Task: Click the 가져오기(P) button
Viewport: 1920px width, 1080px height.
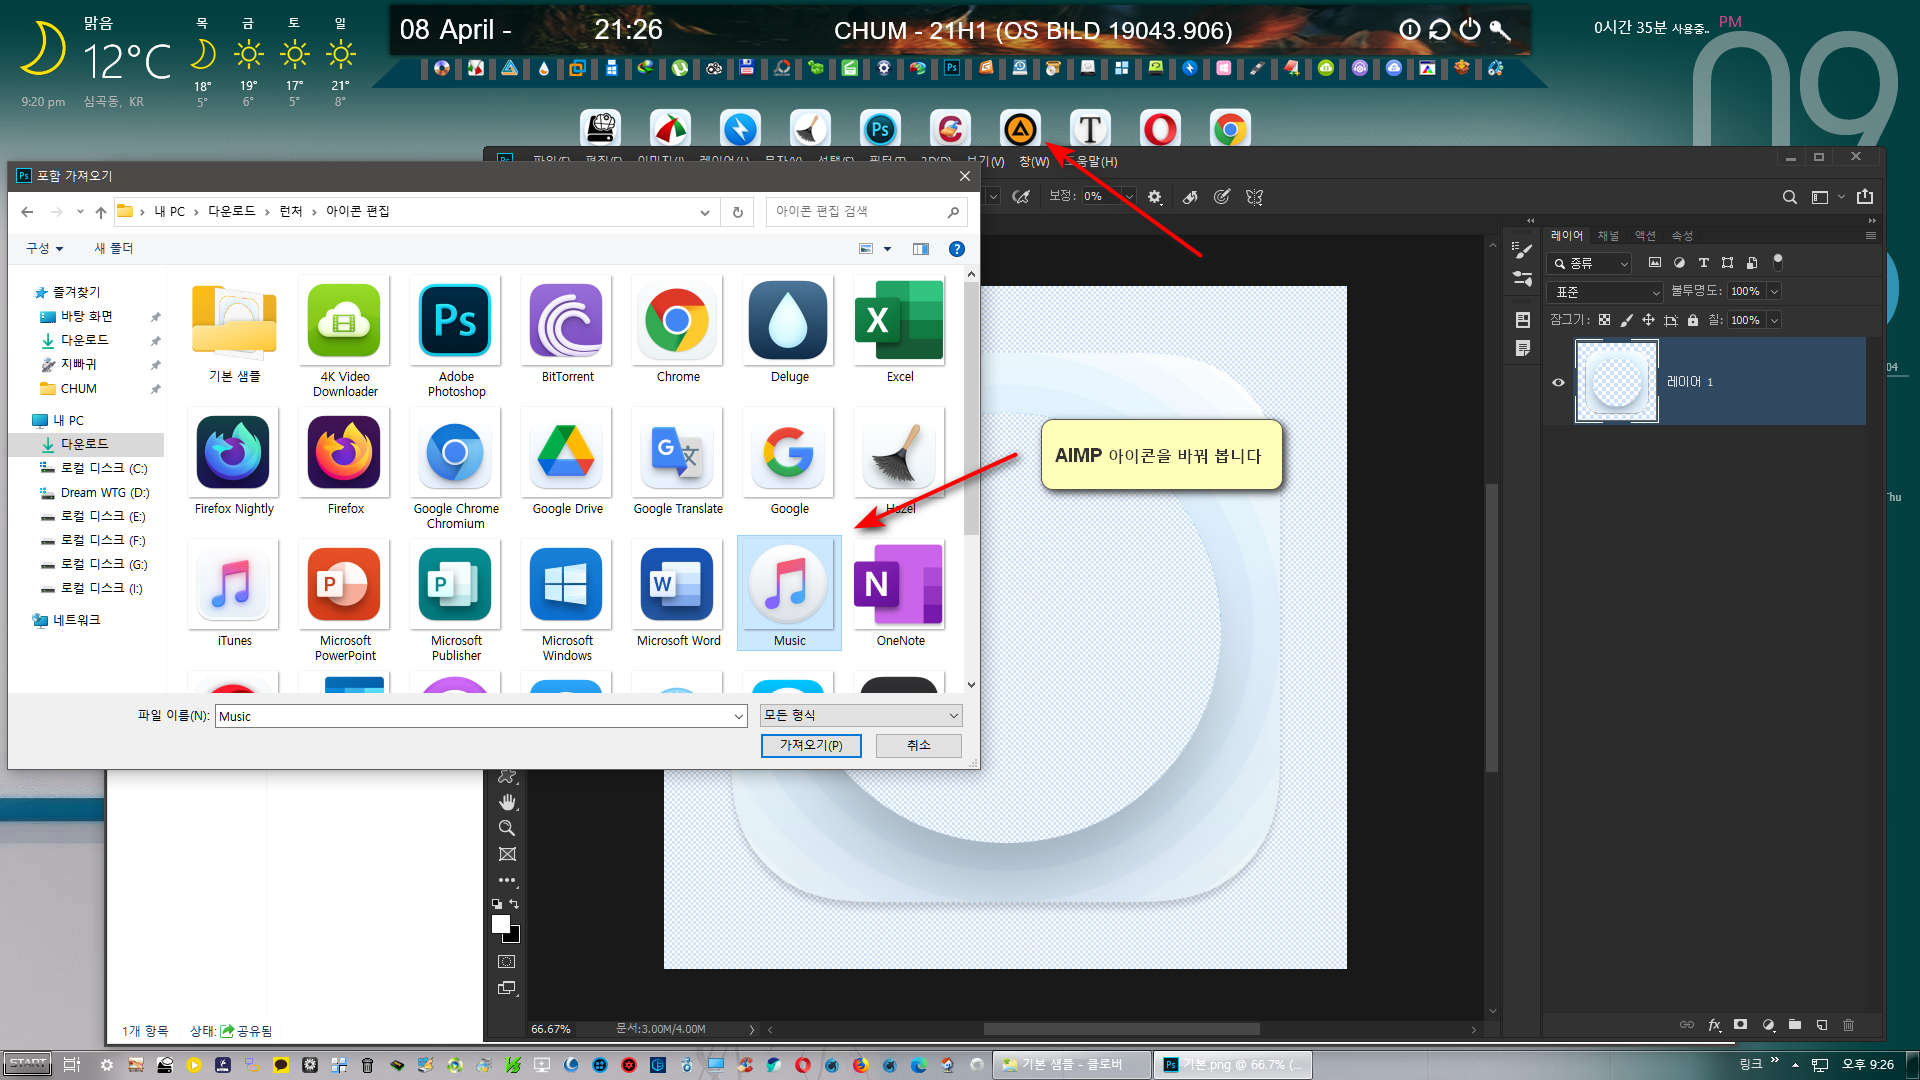Action: pyautogui.click(x=811, y=745)
